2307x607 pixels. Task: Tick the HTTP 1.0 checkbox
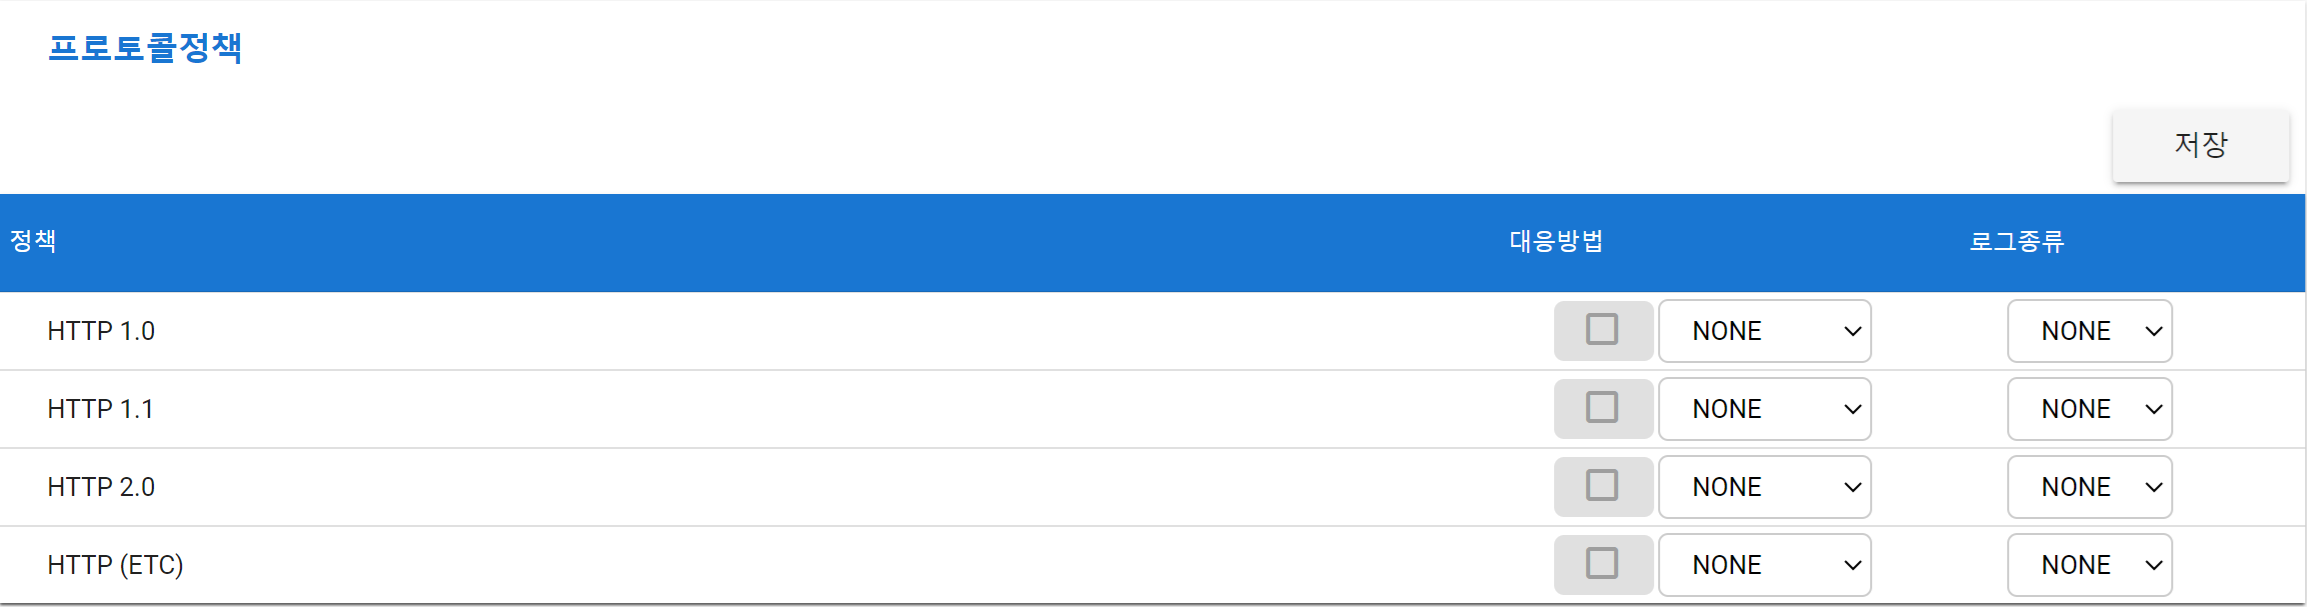pyautogui.click(x=1602, y=329)
